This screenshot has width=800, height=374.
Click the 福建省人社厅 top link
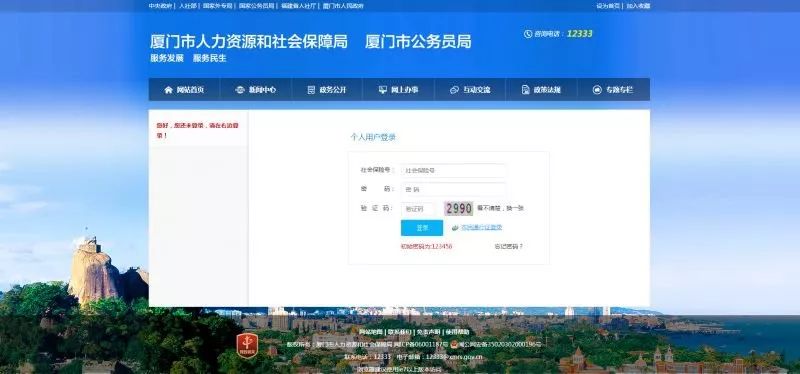[x=298, y=6]
